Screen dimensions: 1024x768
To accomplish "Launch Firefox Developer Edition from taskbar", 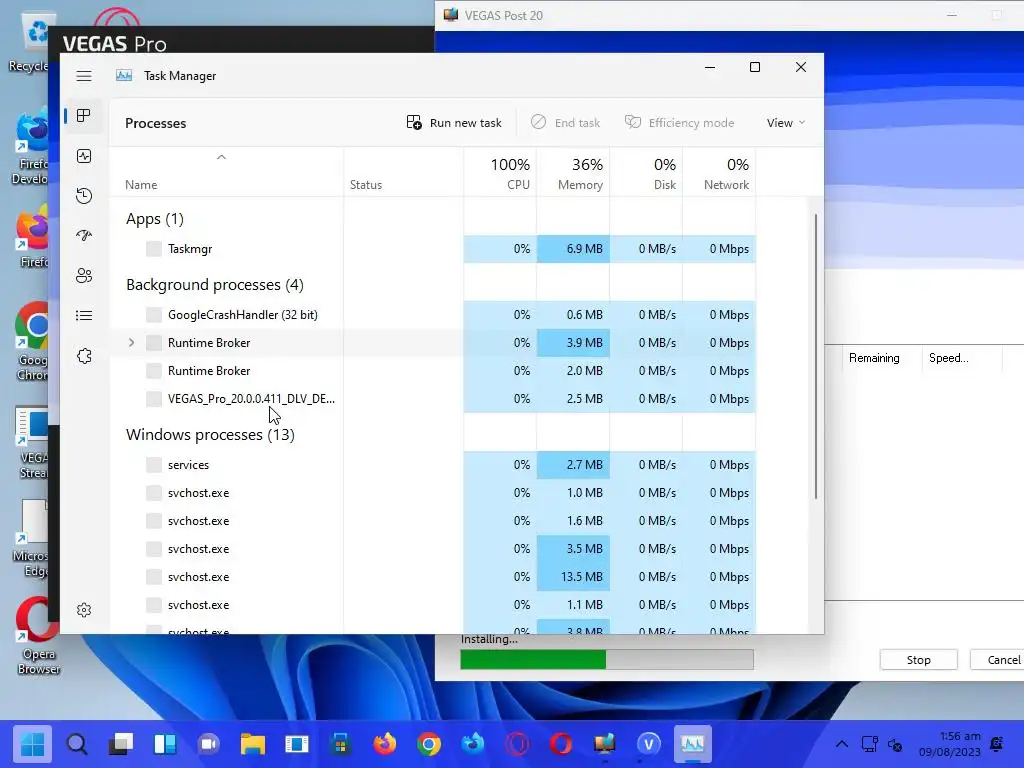I will coord(473,744).
